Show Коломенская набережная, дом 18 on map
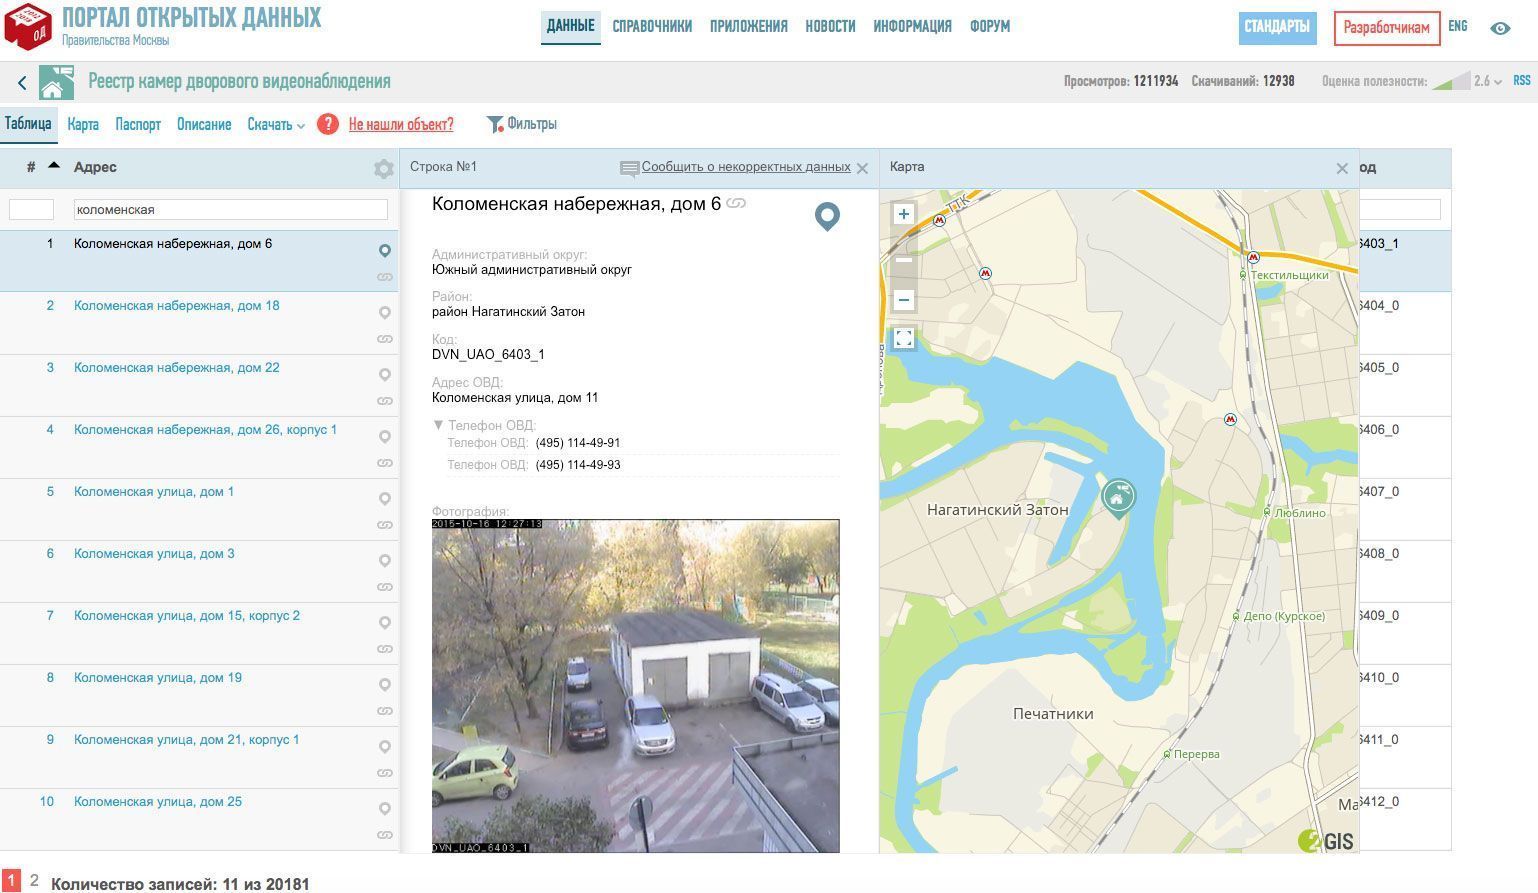The width and height of the screenshot is (1538, 893). 385,313
